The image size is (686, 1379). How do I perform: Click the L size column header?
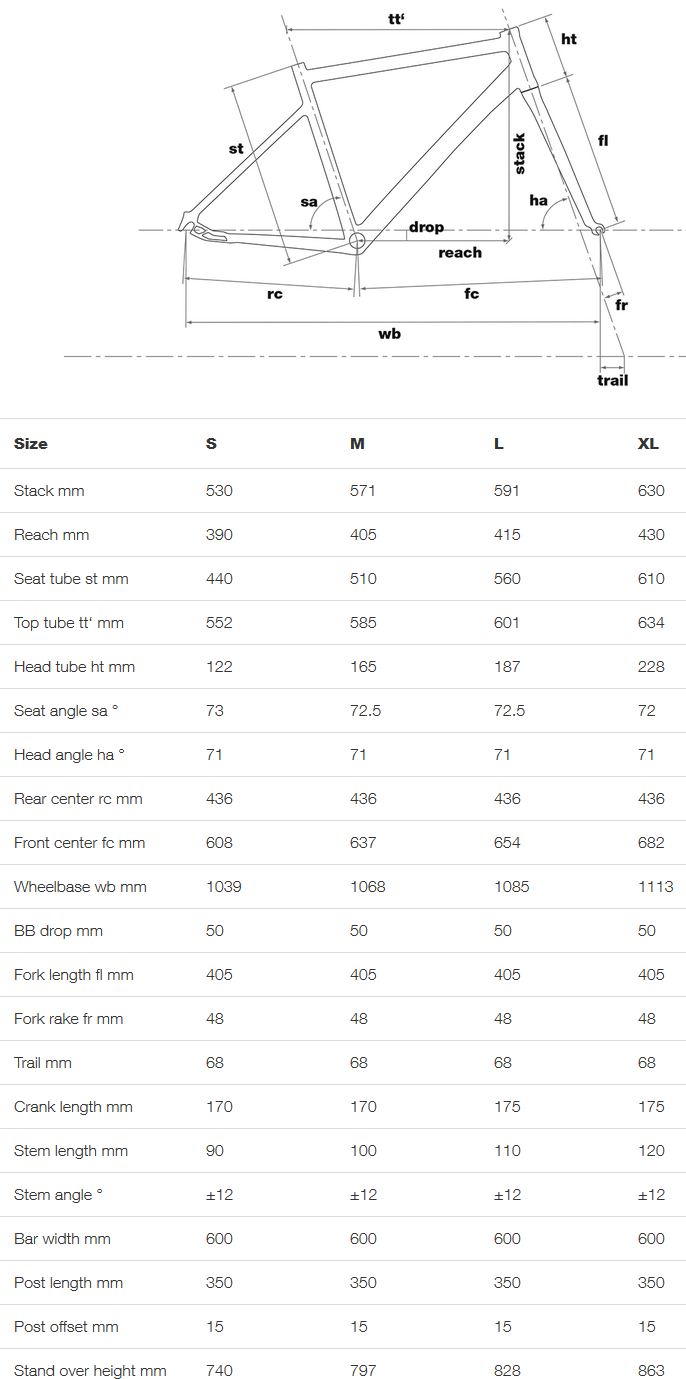click(x=499, y=443)
